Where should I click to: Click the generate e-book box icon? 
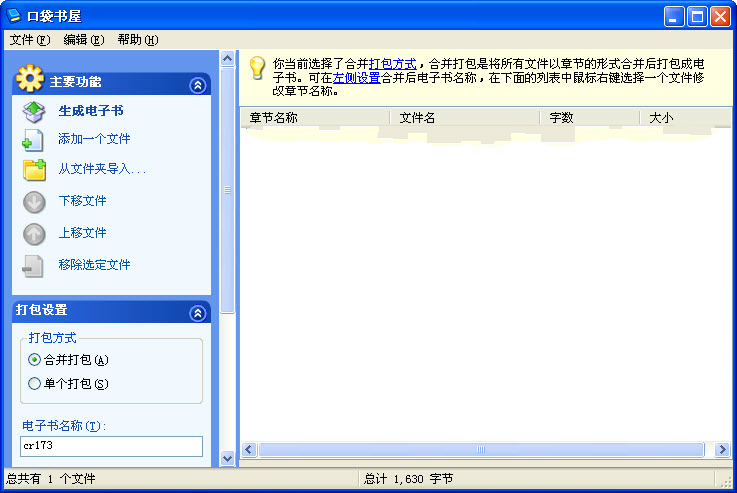34,111
